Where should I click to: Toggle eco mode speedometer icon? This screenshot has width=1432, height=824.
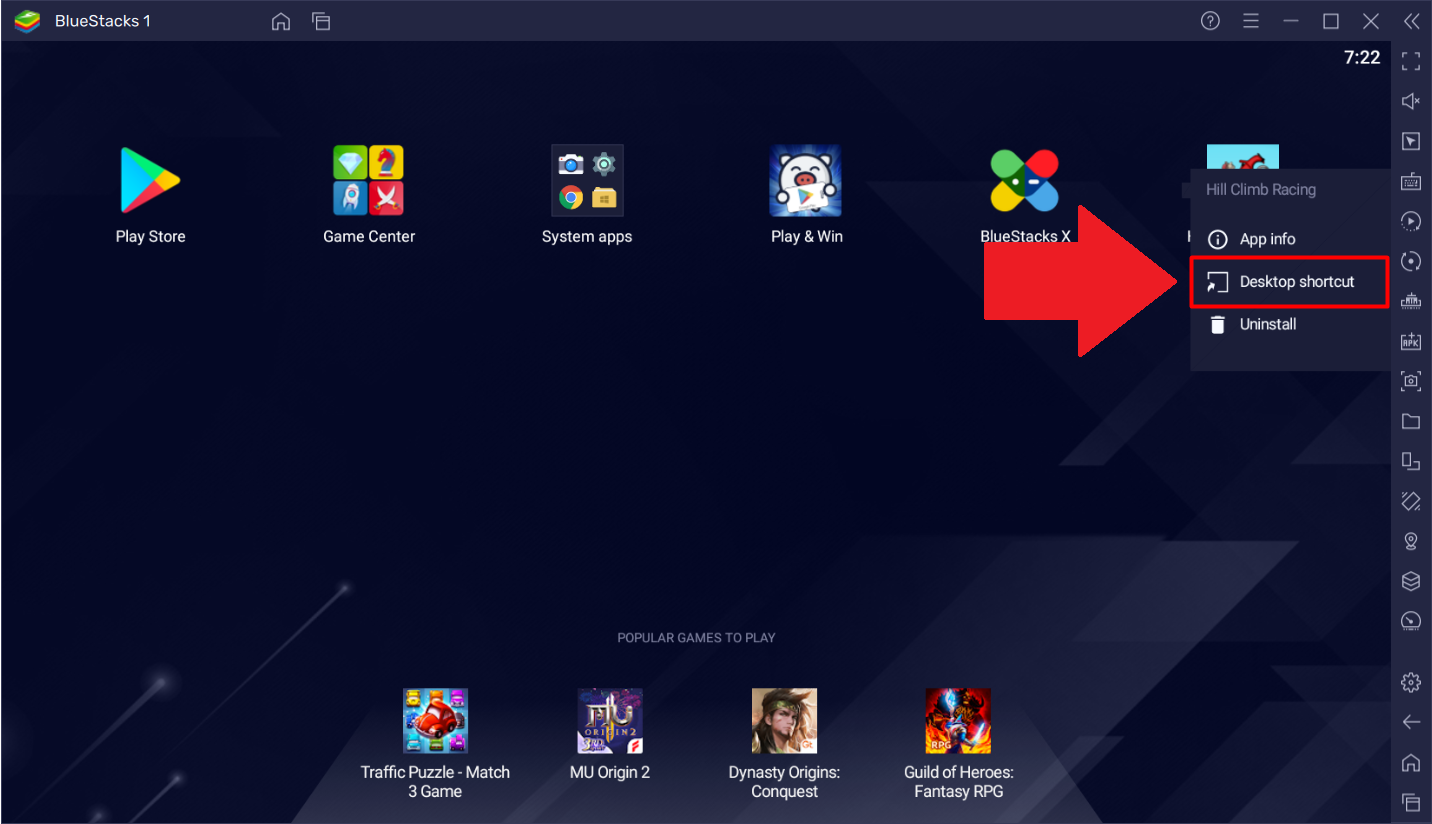tap(1411, 621)
